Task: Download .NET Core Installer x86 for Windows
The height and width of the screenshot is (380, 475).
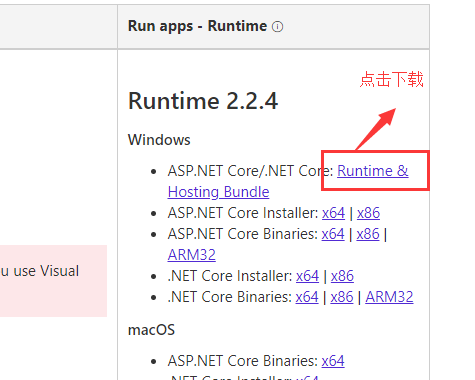Action: [x=342, y=276]
